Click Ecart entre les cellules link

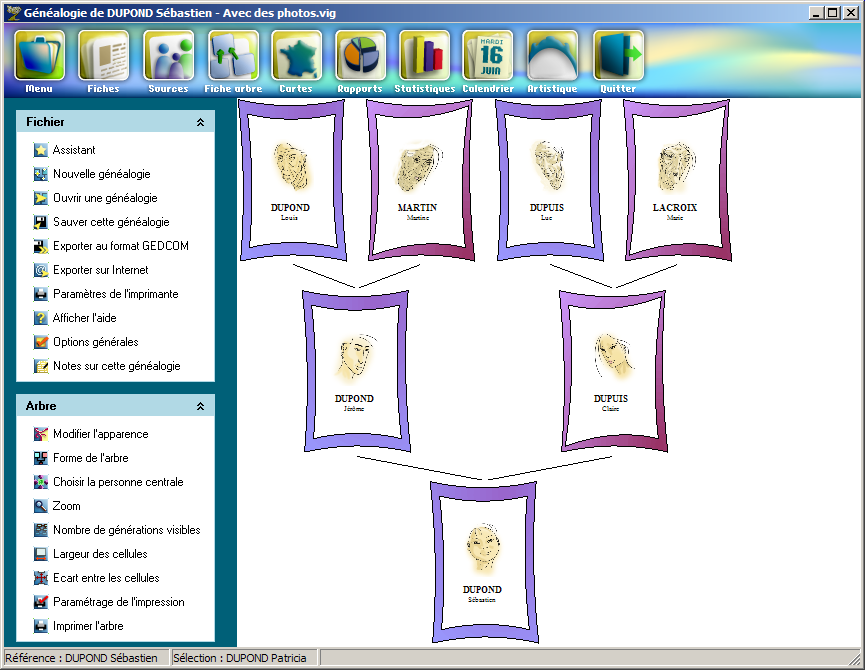click(106, 578)
